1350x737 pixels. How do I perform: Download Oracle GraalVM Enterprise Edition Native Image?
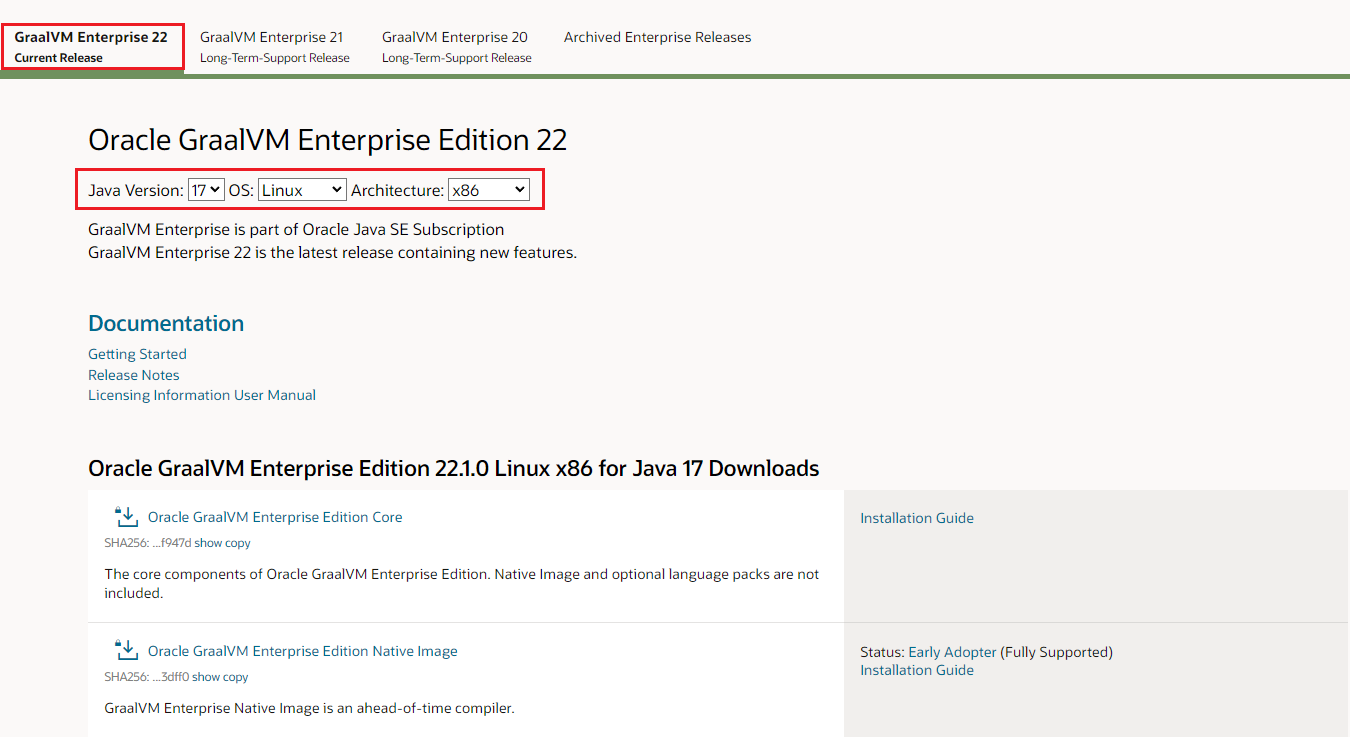point(303,651)
